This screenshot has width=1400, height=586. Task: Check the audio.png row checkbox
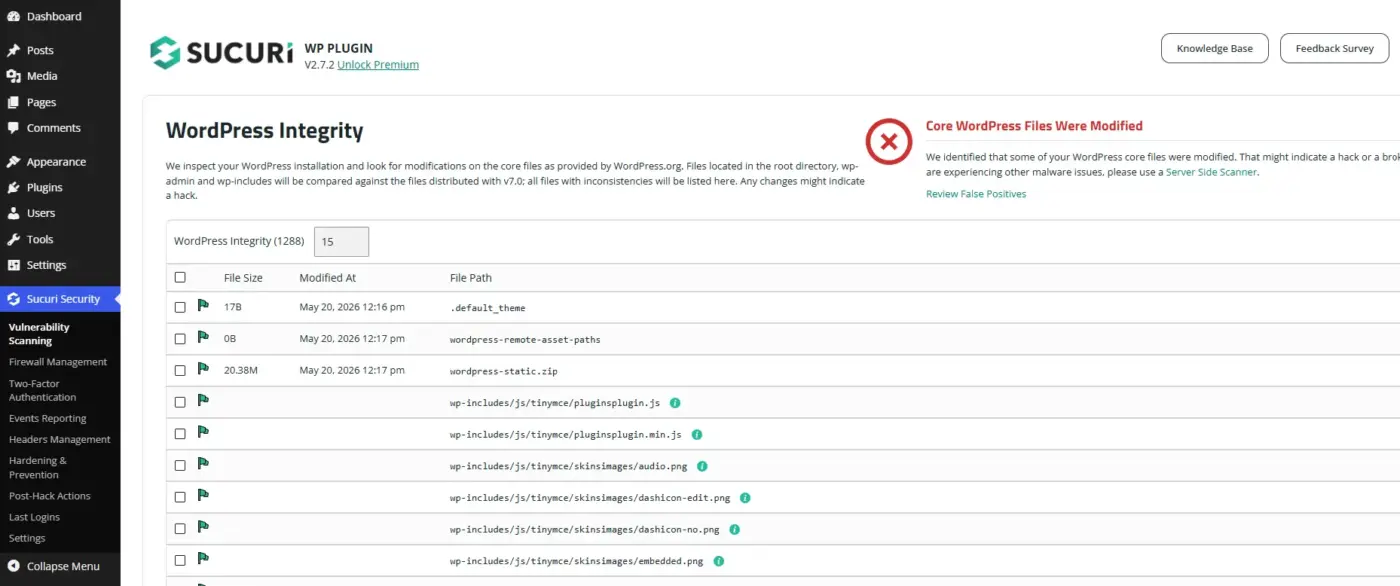click(x=180, y=465)
